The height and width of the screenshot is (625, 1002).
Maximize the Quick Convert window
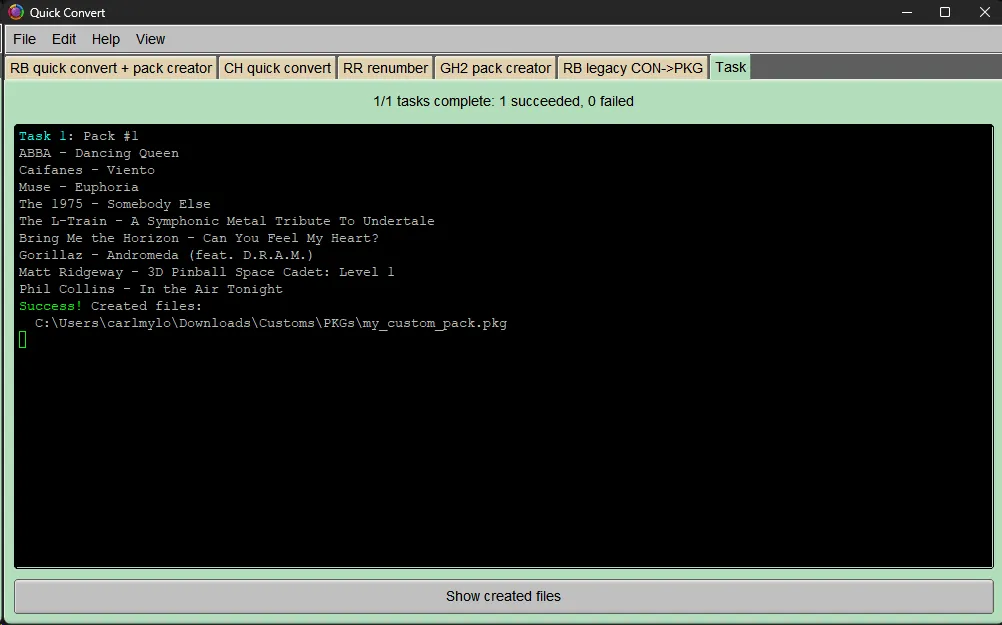click(x=943, y=12)
